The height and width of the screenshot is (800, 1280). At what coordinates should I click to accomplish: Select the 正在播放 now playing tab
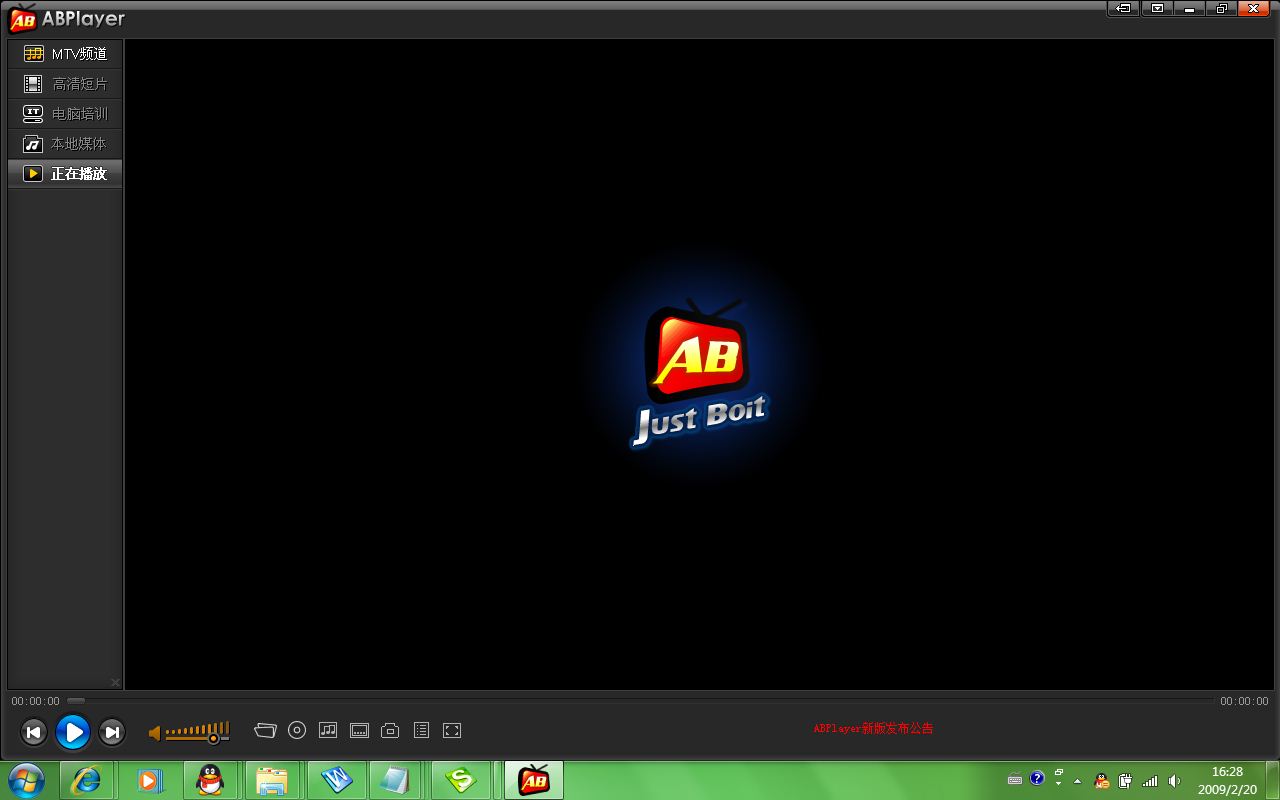[x=65, y=174]
